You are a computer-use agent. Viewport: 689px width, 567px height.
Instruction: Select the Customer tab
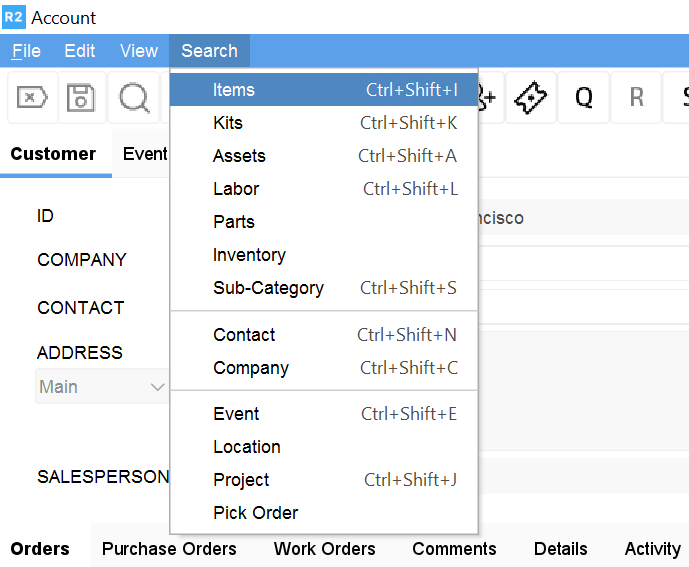(x=53, y=154)
